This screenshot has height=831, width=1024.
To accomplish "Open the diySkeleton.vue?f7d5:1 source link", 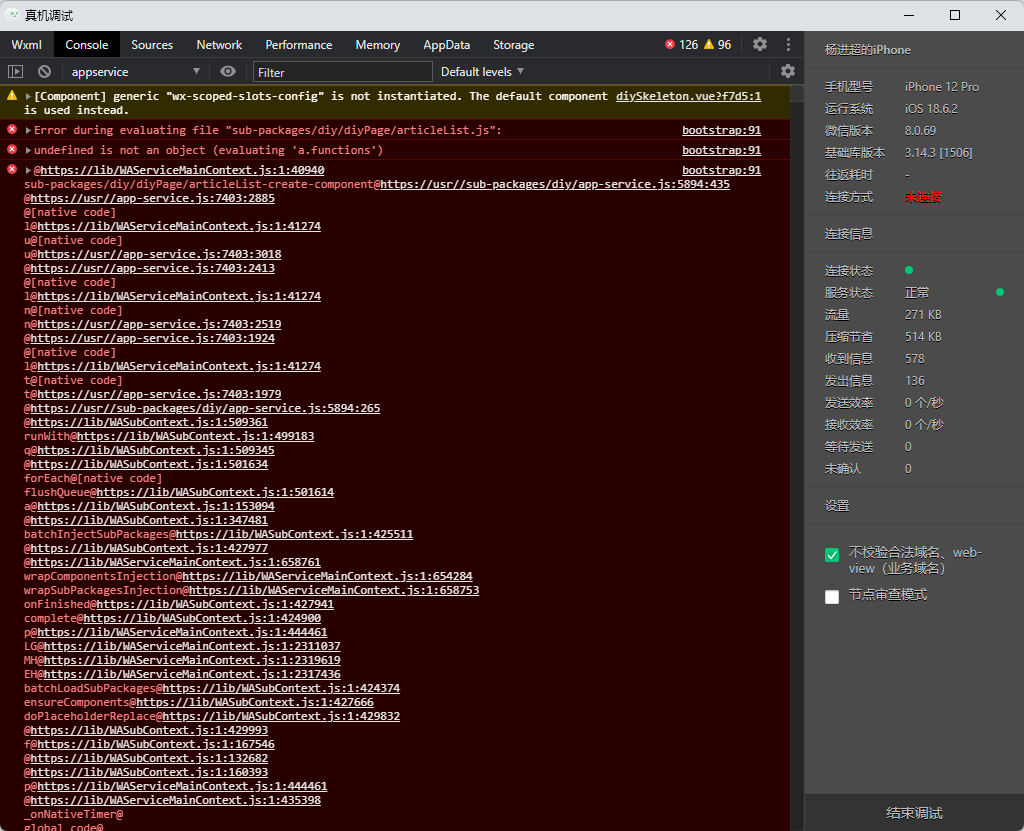I will click(688, 96).
